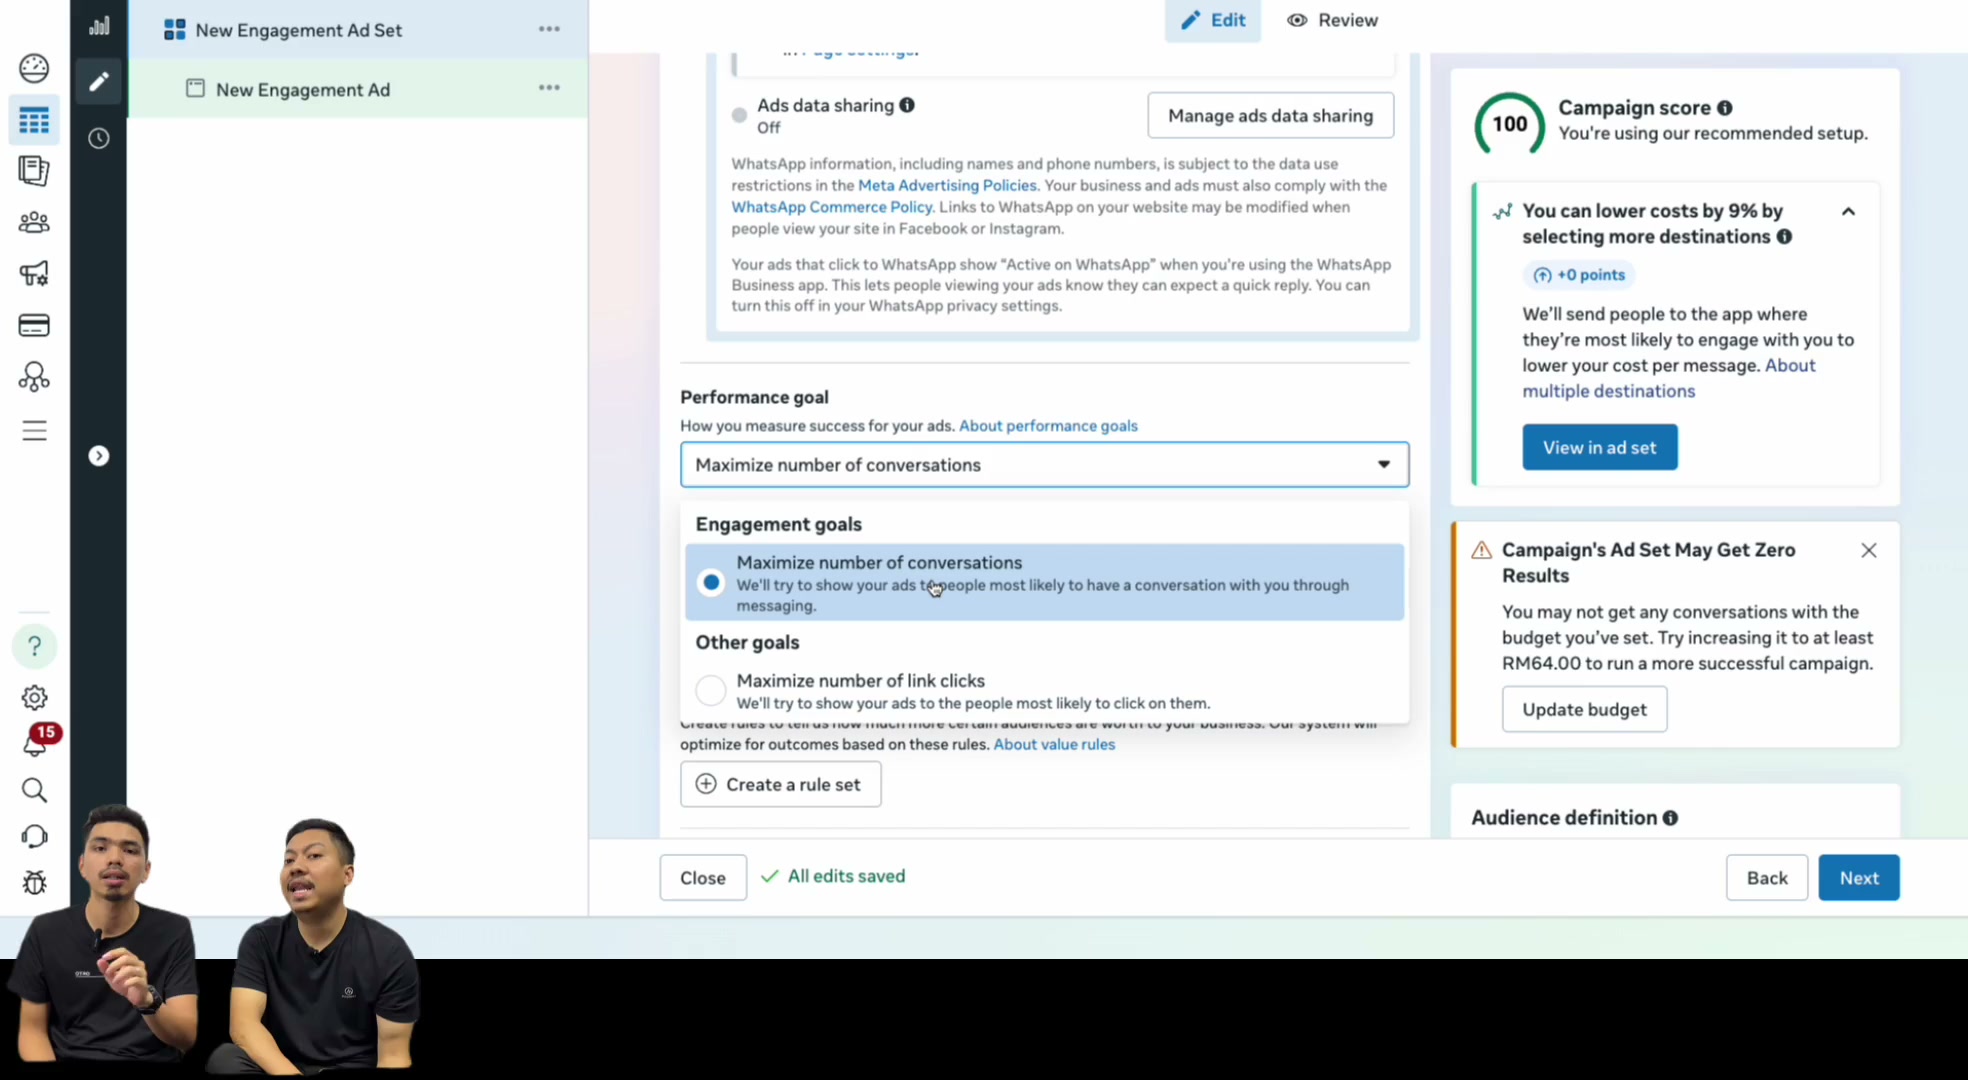This screenshot has height=1080, width=1968.
Task: Click the Help question mark icon
Action: (x=34, y=646)
